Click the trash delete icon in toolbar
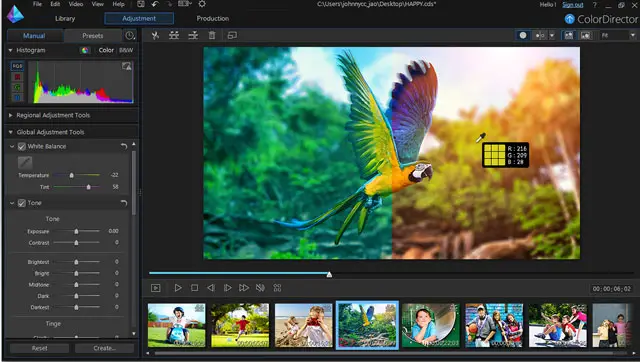The width and height of the screenshot is (640, 362). (212, 36)
